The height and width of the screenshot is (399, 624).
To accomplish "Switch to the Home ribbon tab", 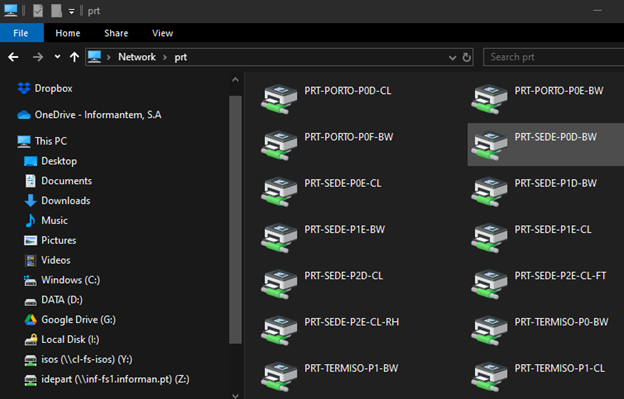I will pos(68,33).
